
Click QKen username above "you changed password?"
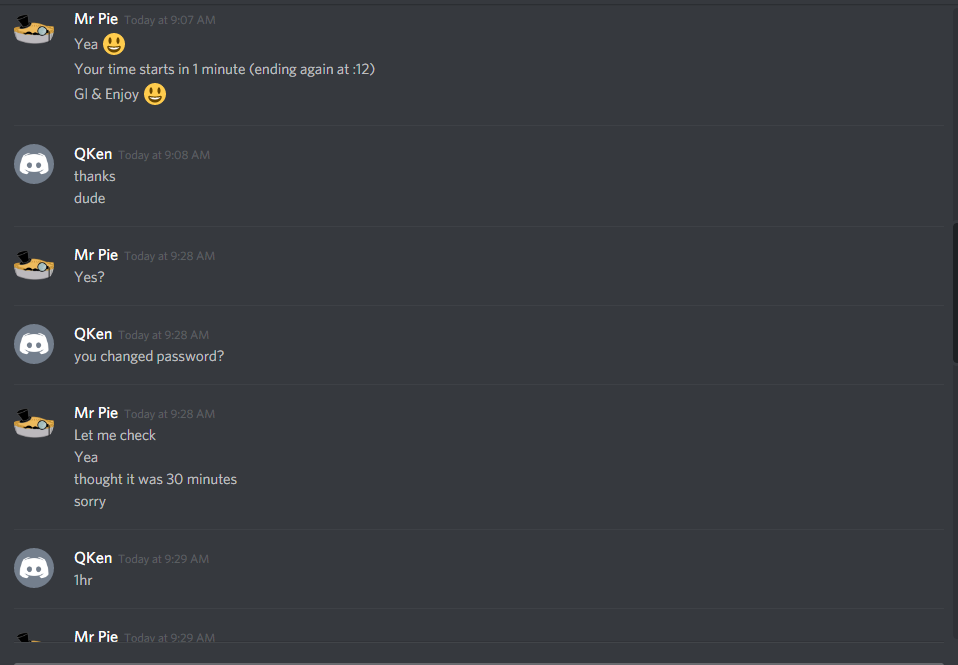coord(93,334)
